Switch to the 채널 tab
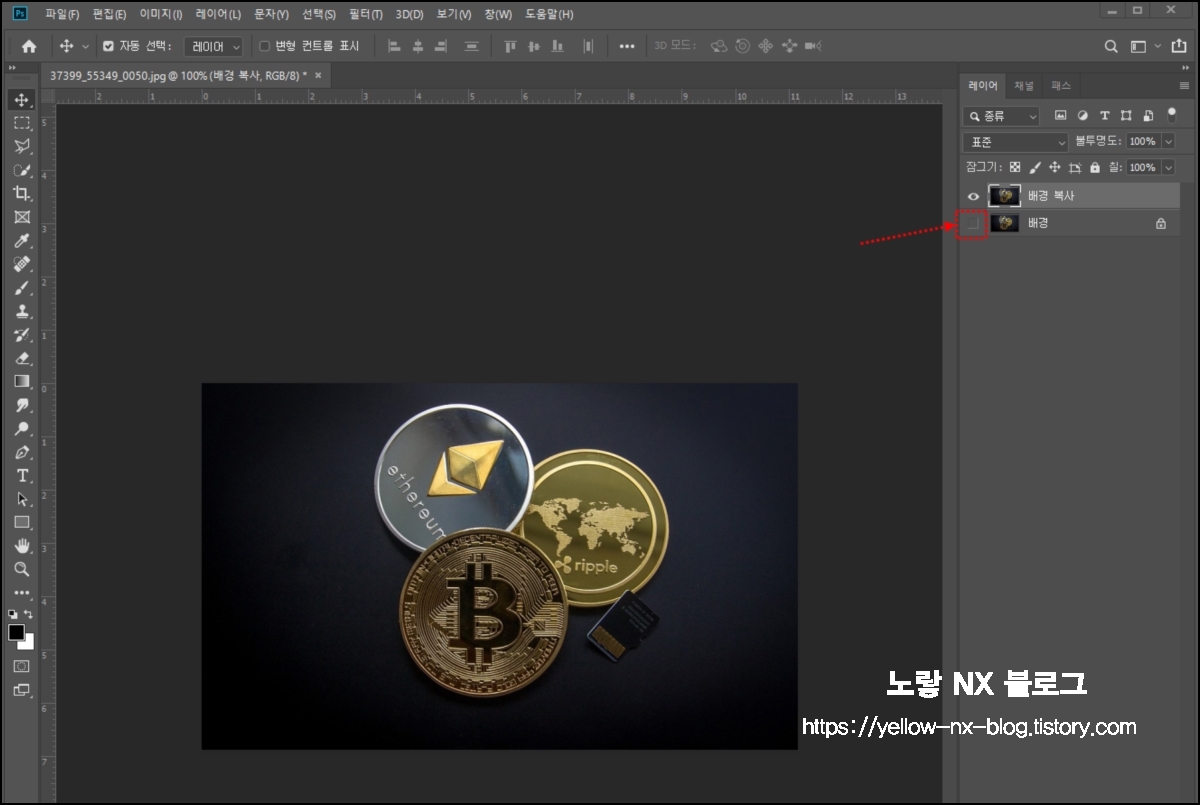The height and width of the screenshot is (805, 1200). [1024, 86]
